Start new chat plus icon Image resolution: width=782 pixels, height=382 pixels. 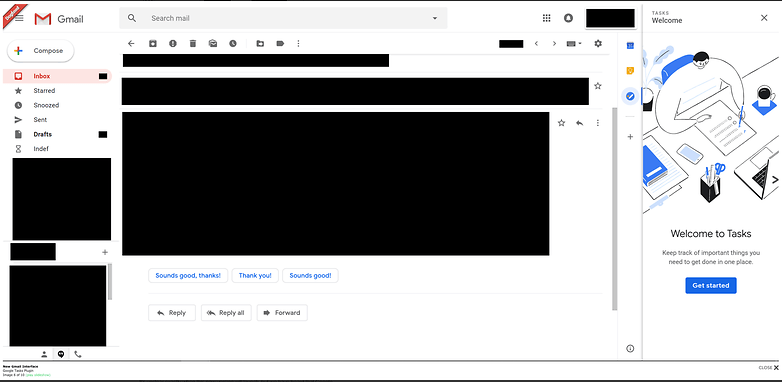click(x=105, y=252)
